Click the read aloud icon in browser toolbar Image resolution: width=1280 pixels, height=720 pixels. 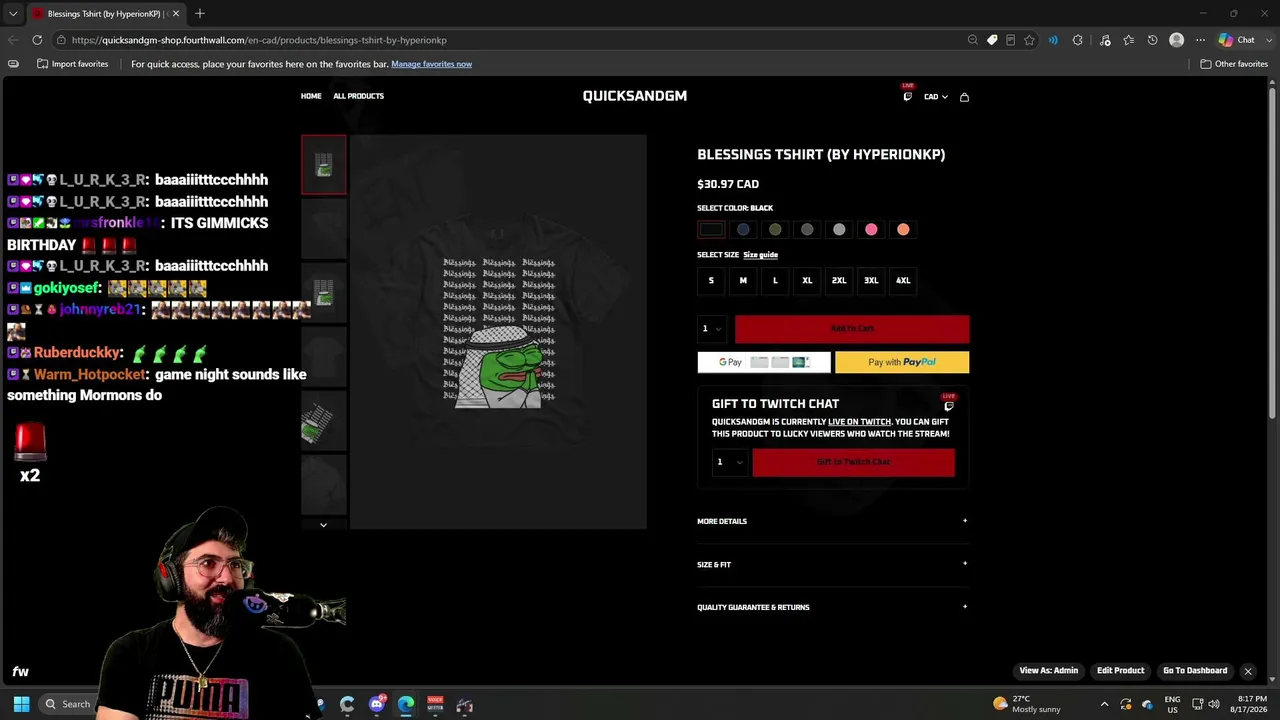click(1053, 40)
